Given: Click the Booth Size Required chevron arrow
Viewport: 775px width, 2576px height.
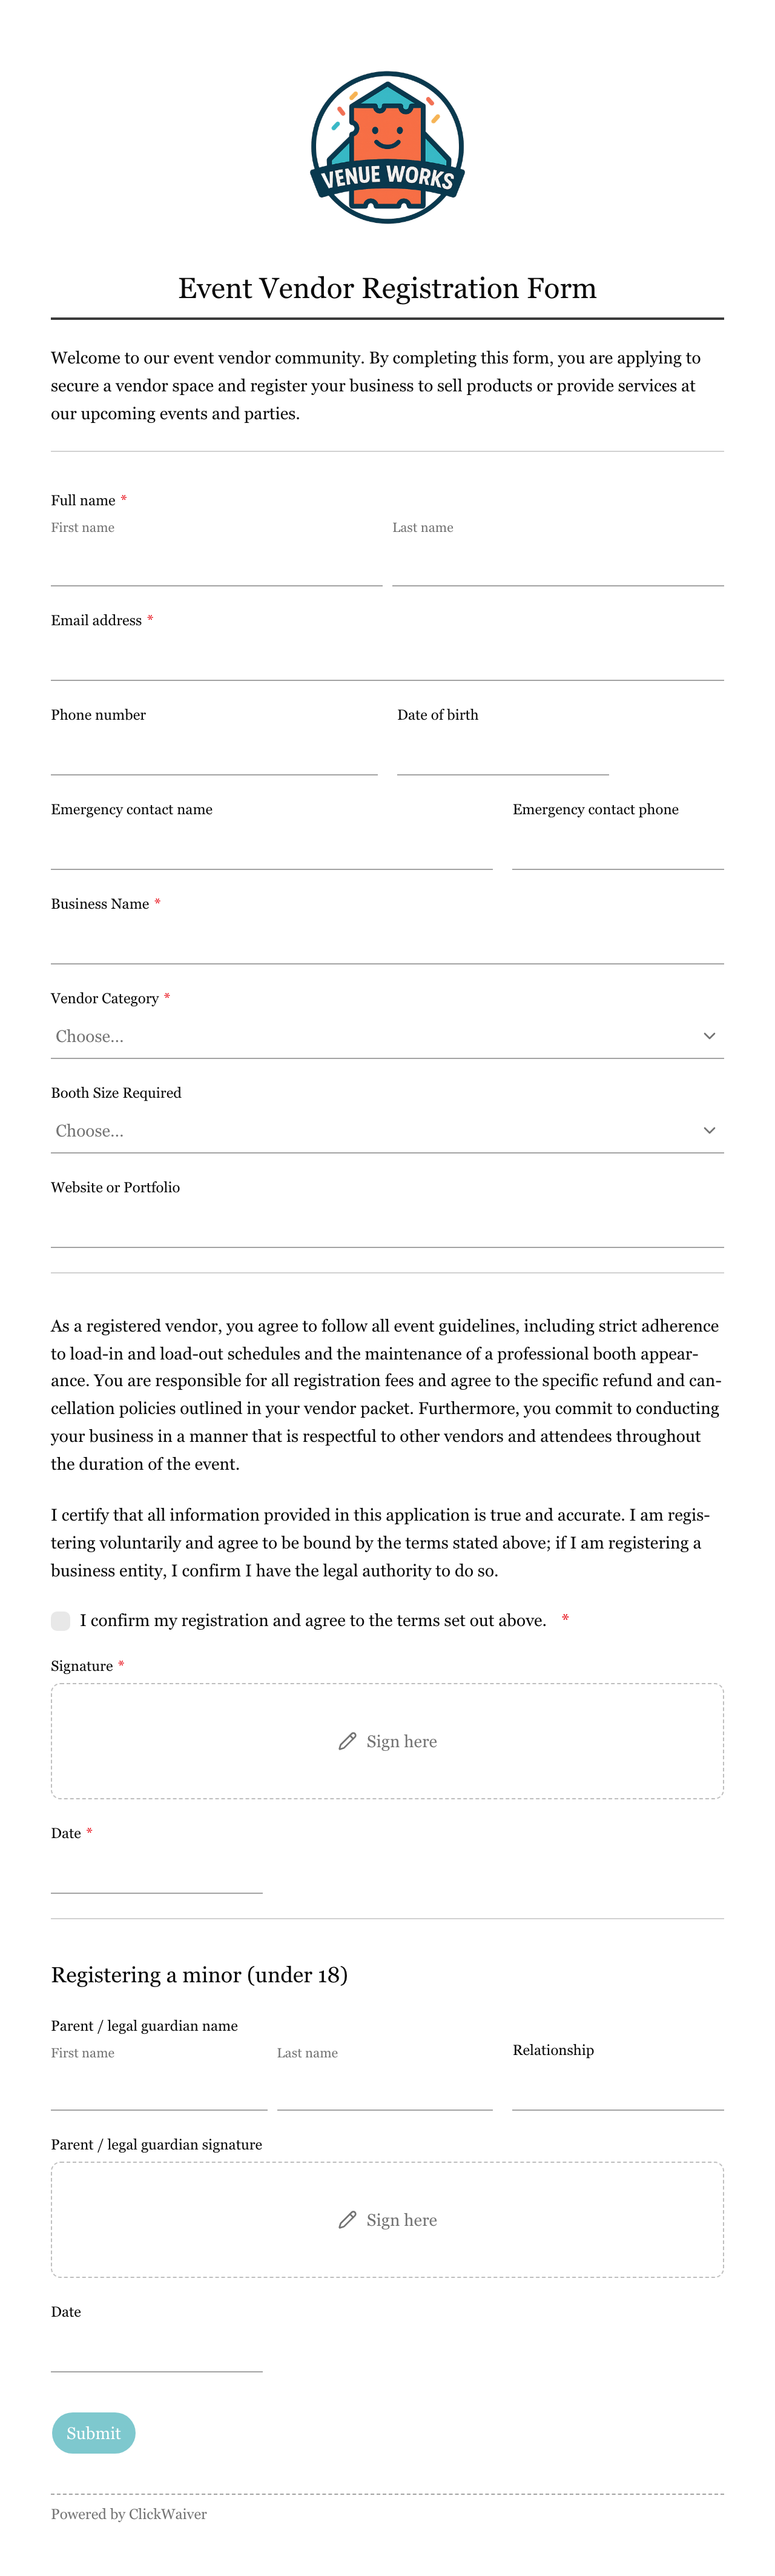Looking at the screenshot, I should pos(709,1130).
